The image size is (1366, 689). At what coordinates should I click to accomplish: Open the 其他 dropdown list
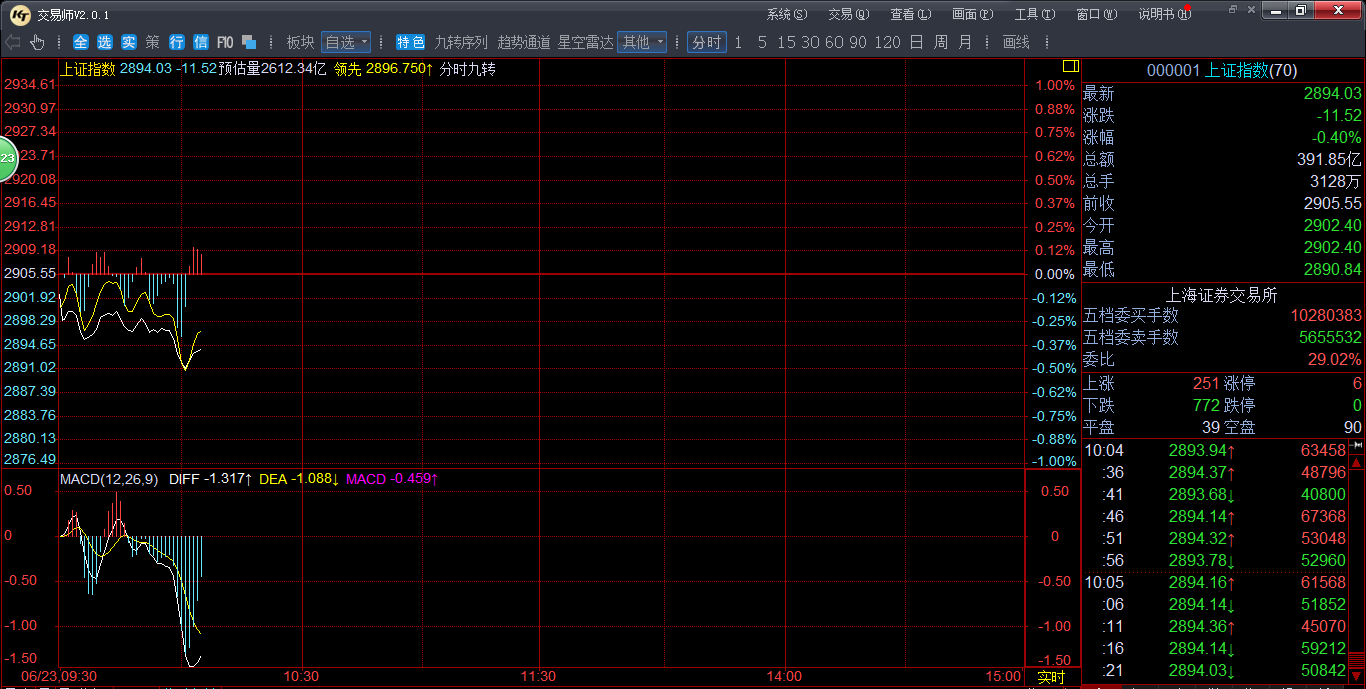coord(642,42)
